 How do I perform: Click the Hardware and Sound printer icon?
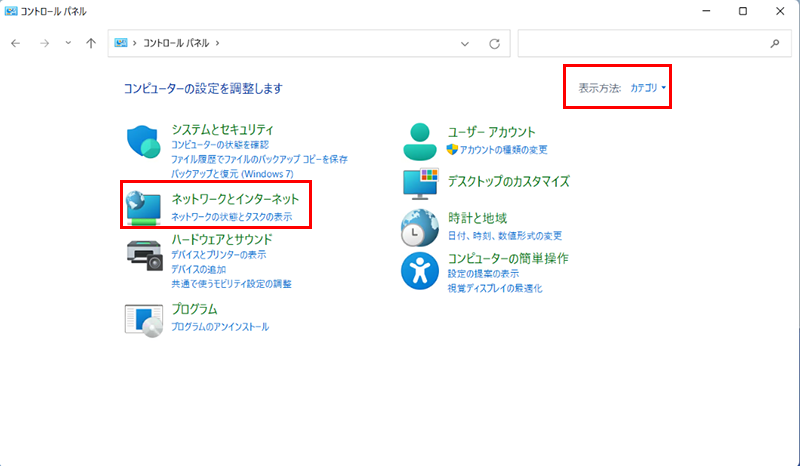click(144, 256)
